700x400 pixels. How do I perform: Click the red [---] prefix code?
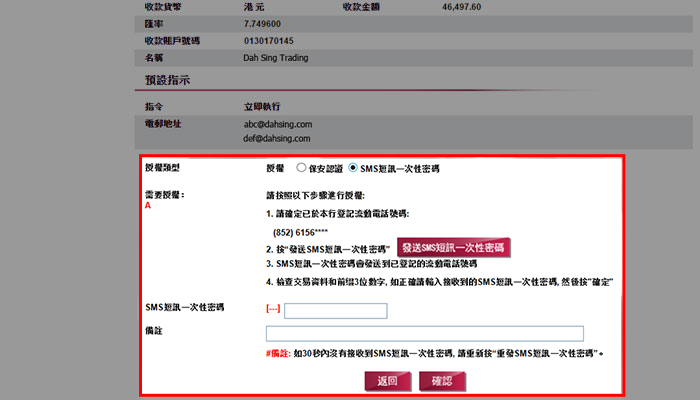(x=273, y=308)
